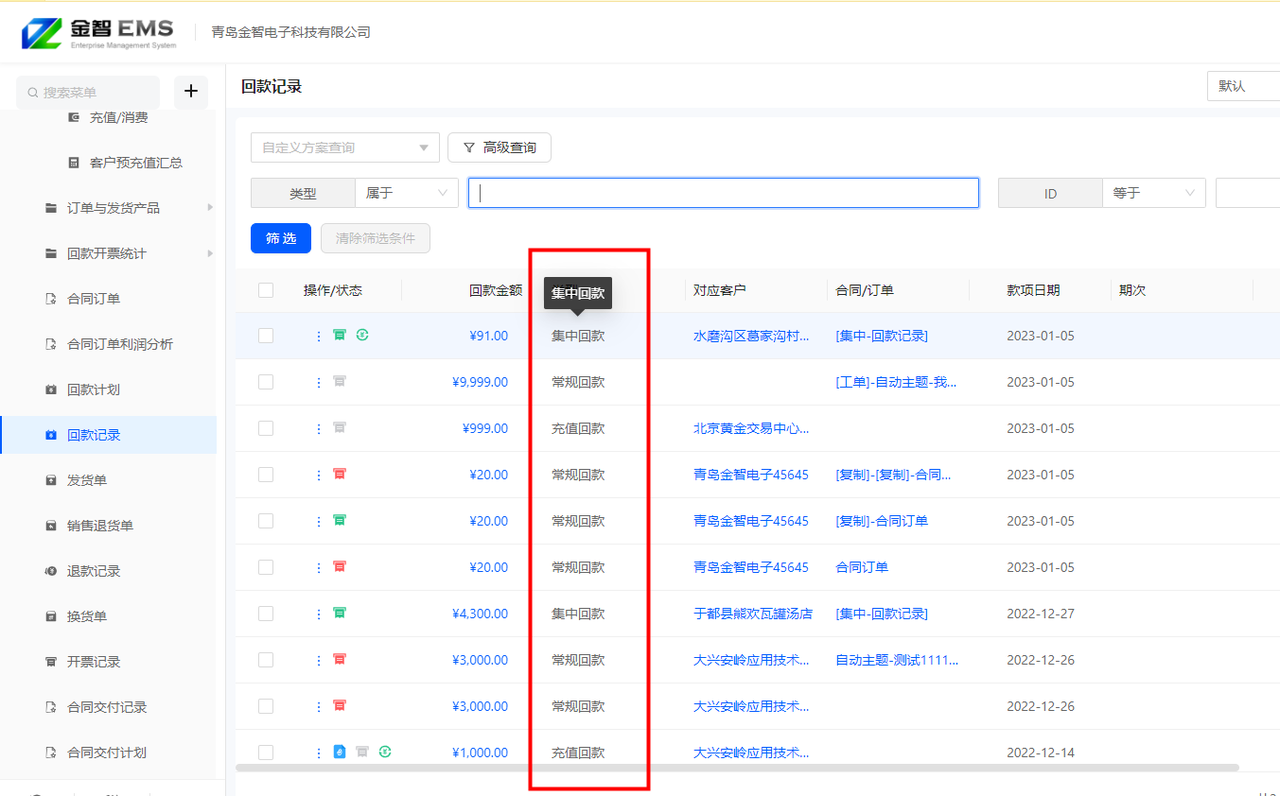Click the icon beside 退款记录 in the sidebar

pyautogui.click(x=51, y=571)
